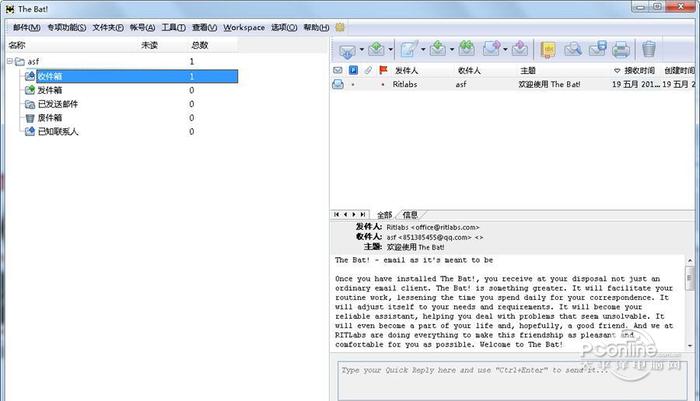Click the Forward message toolbar icon
700x401 pixels.
(492, 49)
